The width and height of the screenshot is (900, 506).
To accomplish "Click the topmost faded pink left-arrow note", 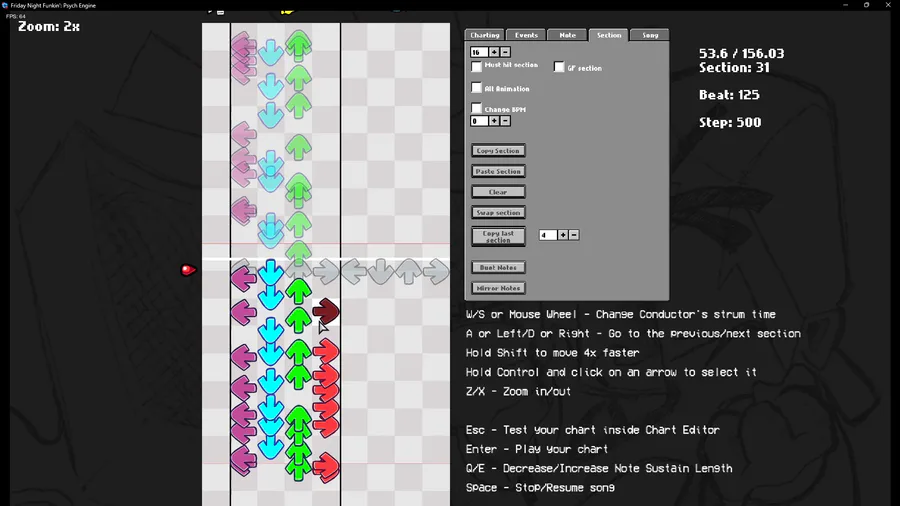I will pos(243,45).
